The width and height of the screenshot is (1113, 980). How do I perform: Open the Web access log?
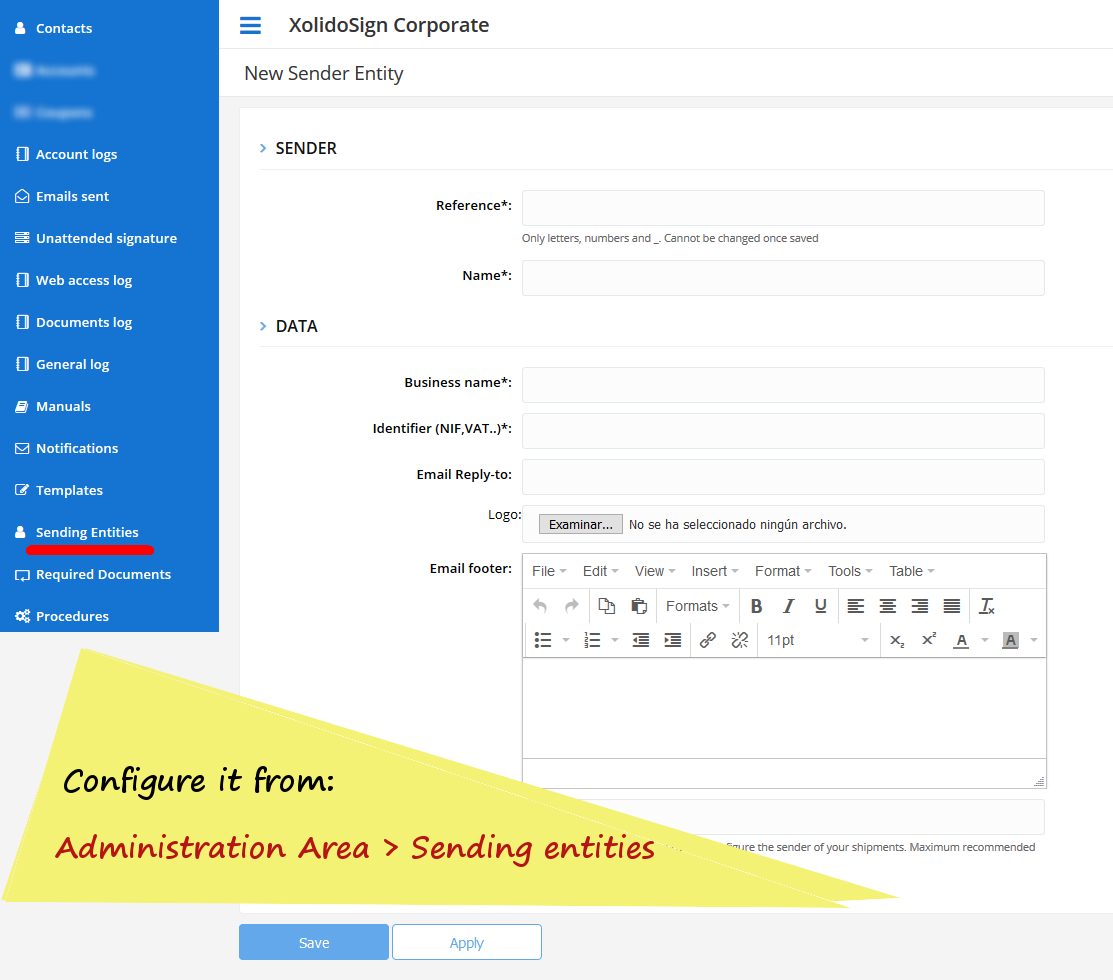(x=74, y=280)
